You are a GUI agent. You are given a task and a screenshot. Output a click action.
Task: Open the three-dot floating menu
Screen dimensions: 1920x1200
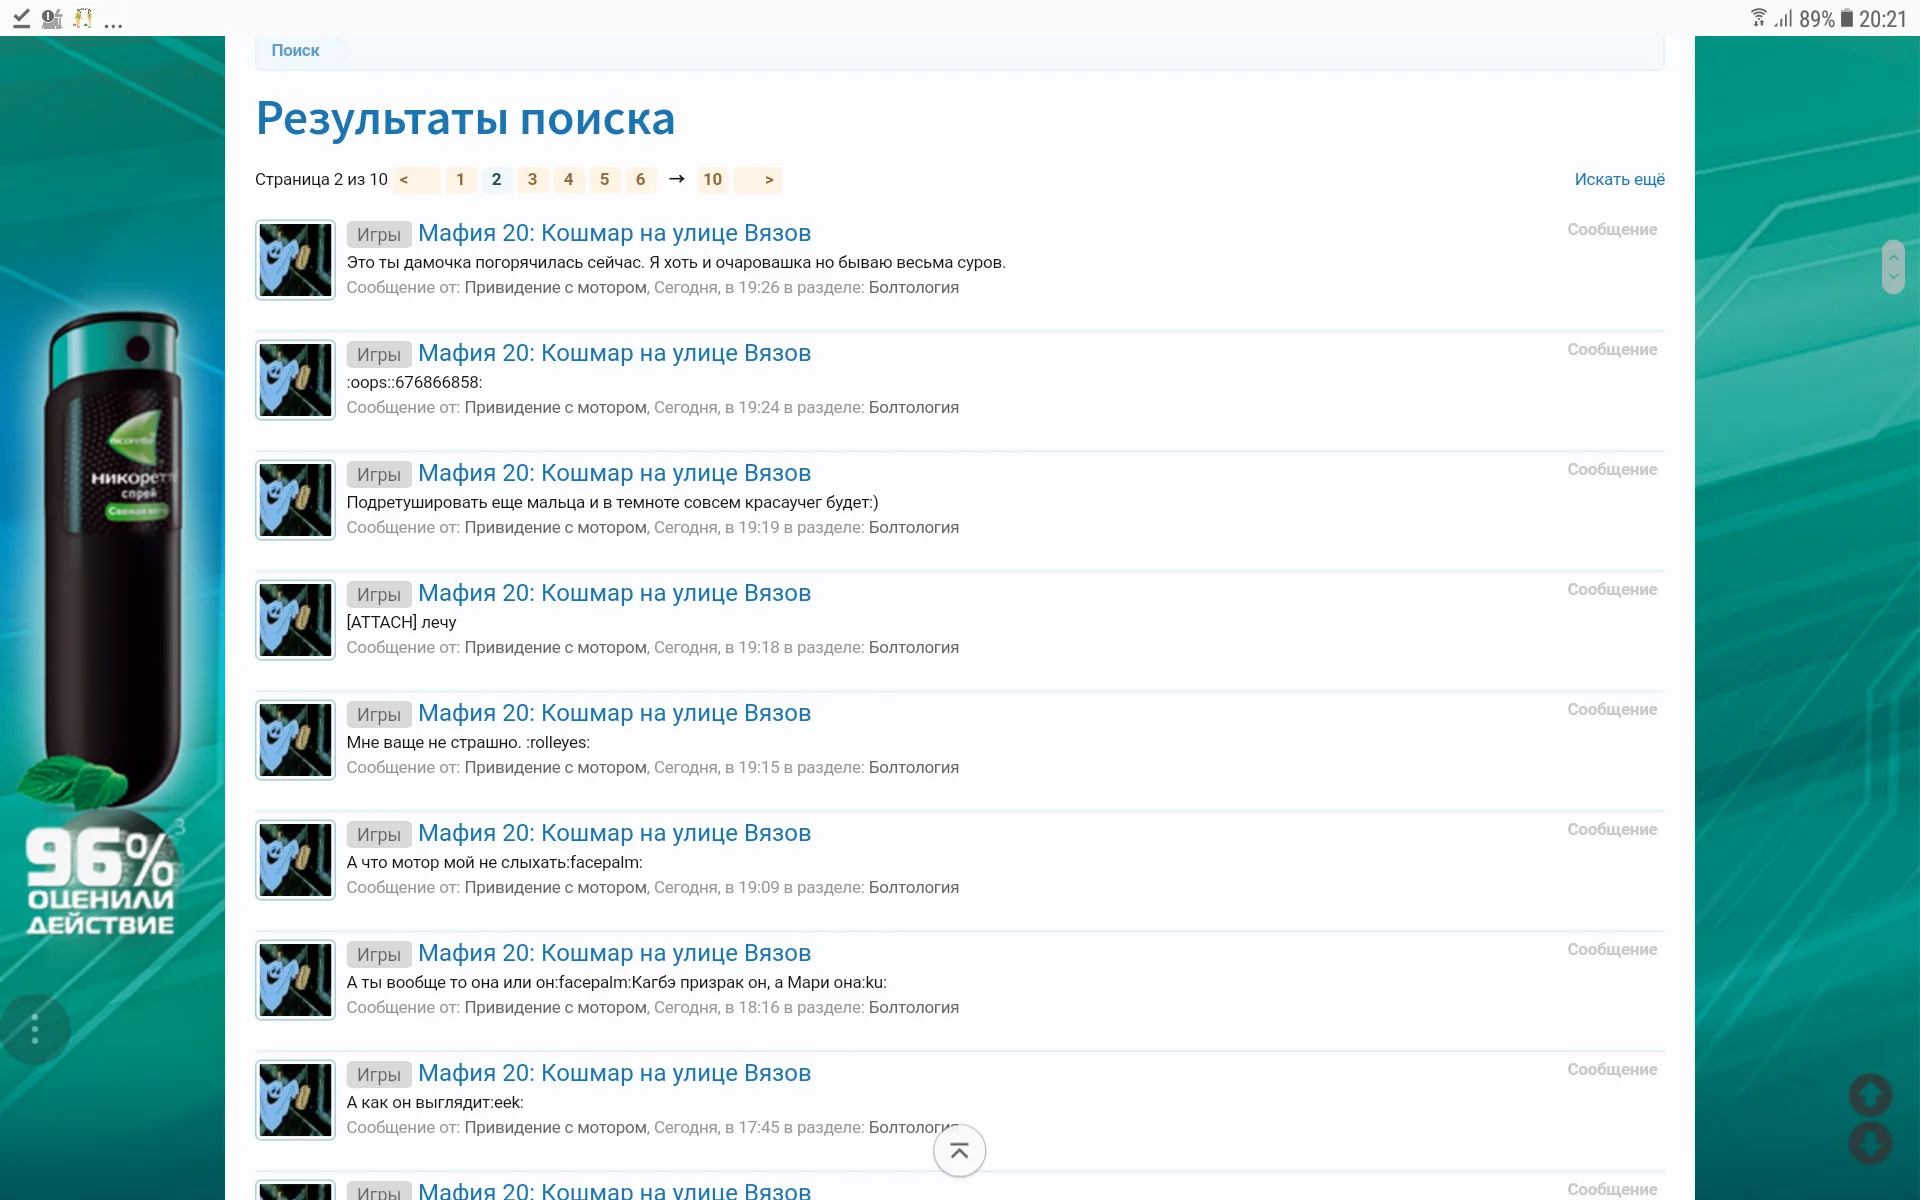click(35, 1028)
